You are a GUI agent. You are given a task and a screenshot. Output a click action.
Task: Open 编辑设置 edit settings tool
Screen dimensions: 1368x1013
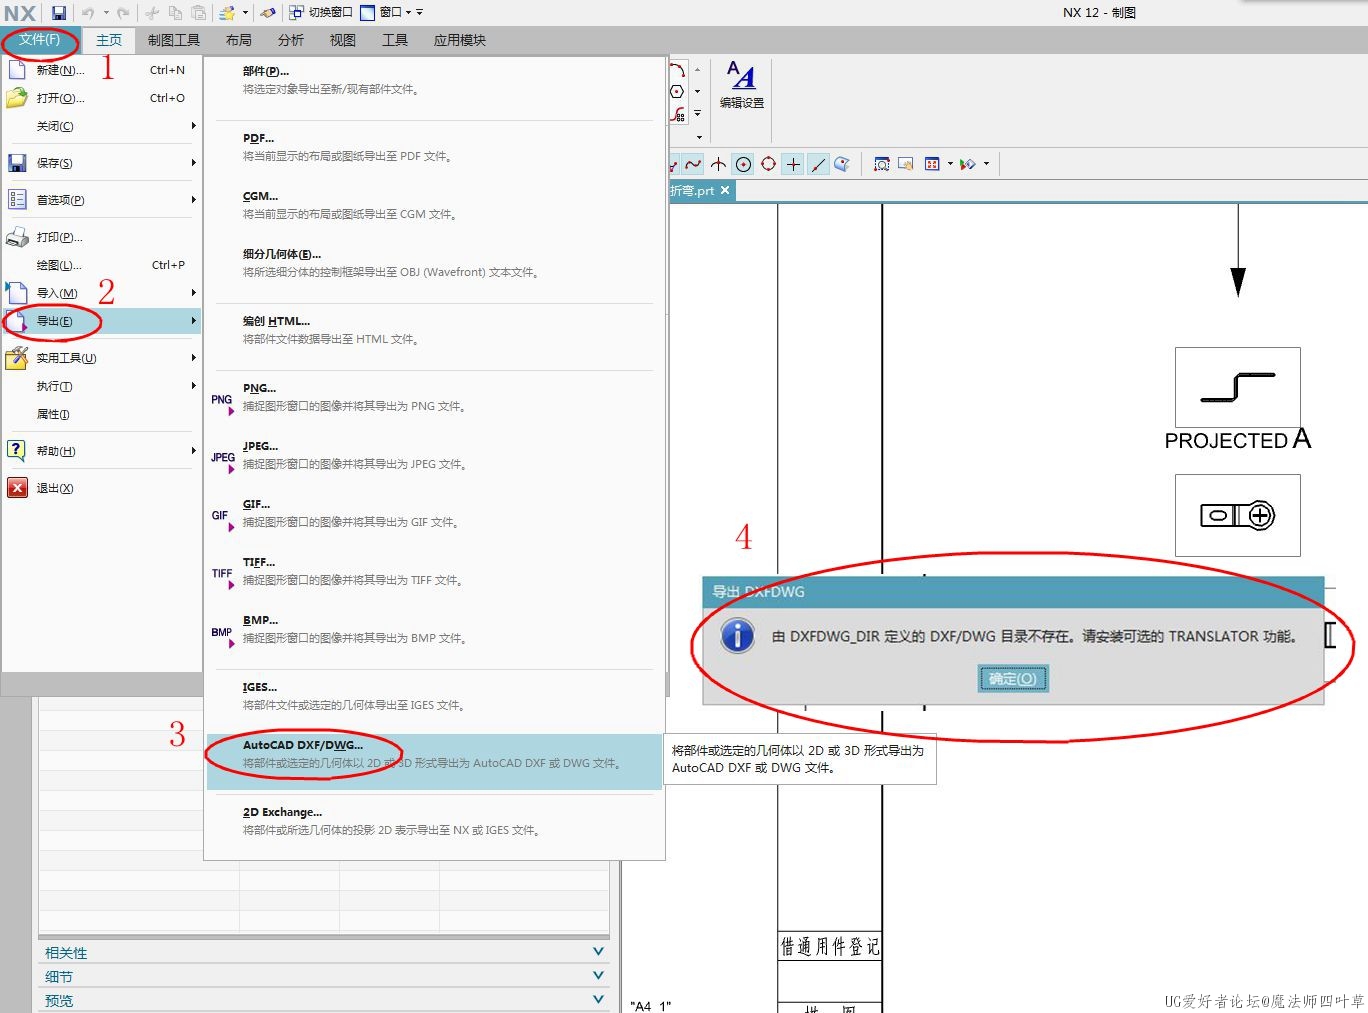click(742, 84)
